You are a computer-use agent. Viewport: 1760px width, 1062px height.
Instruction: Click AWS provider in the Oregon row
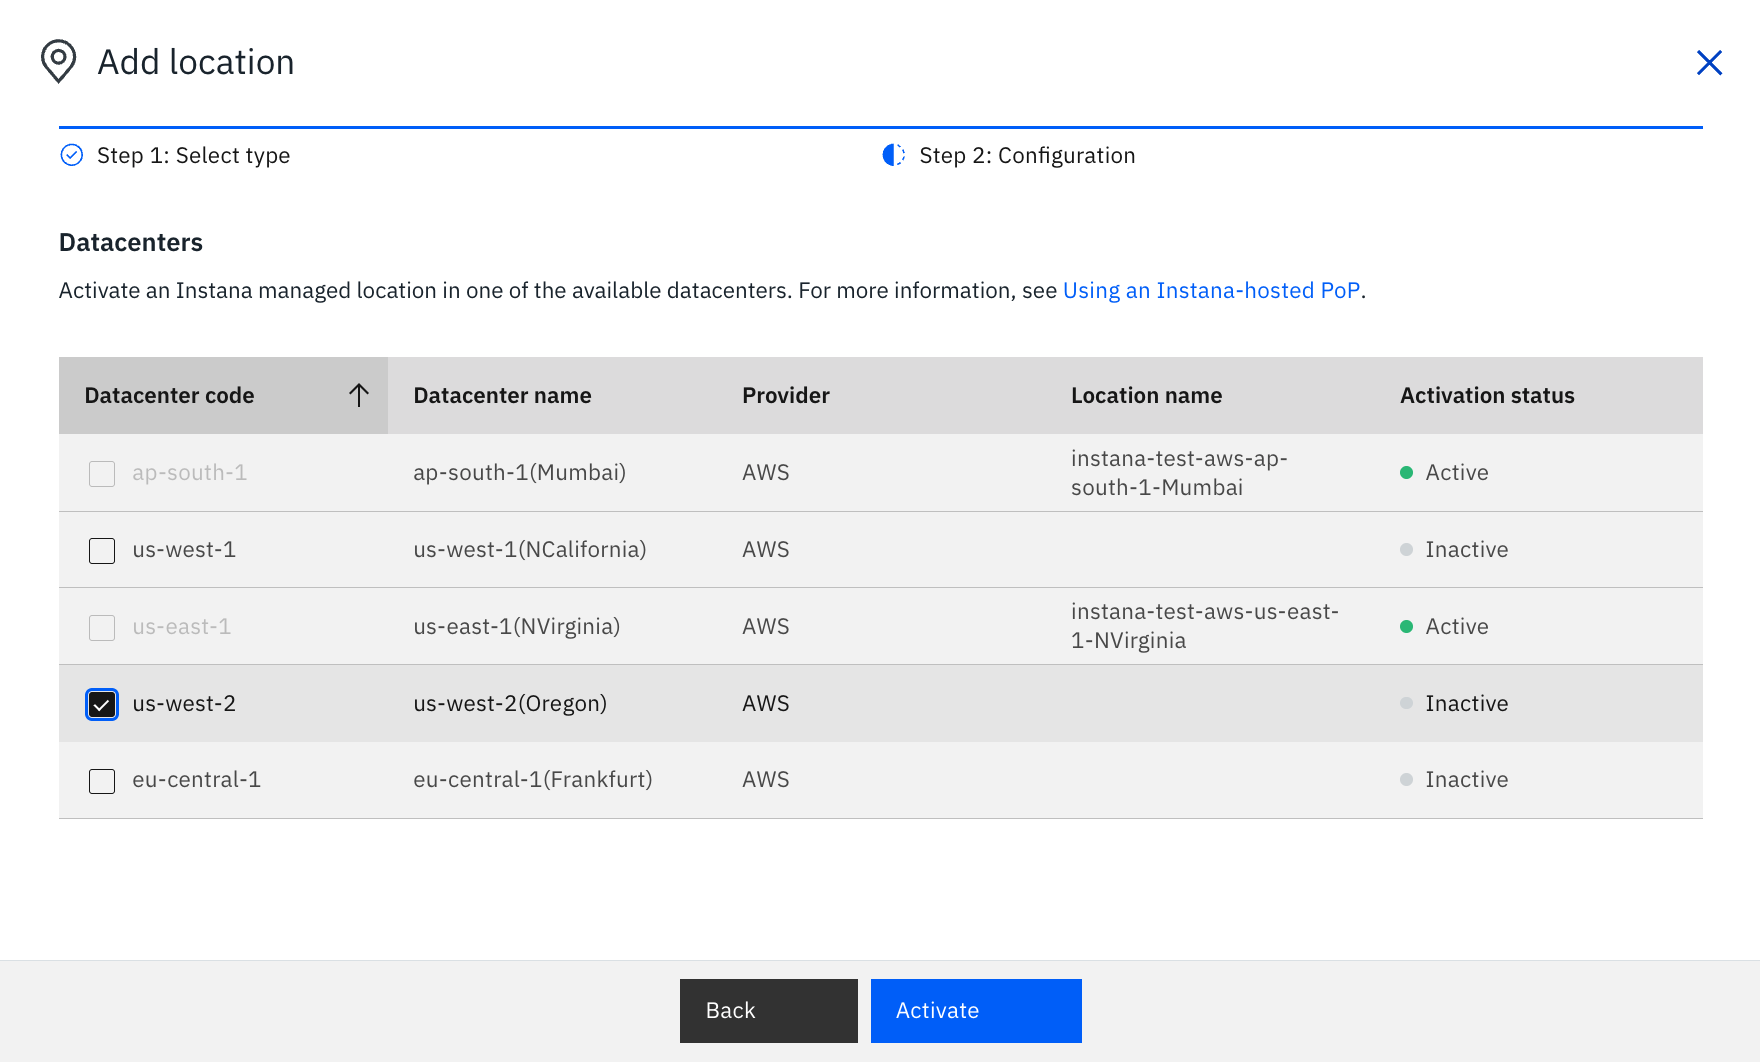click(x=766, y=703)
